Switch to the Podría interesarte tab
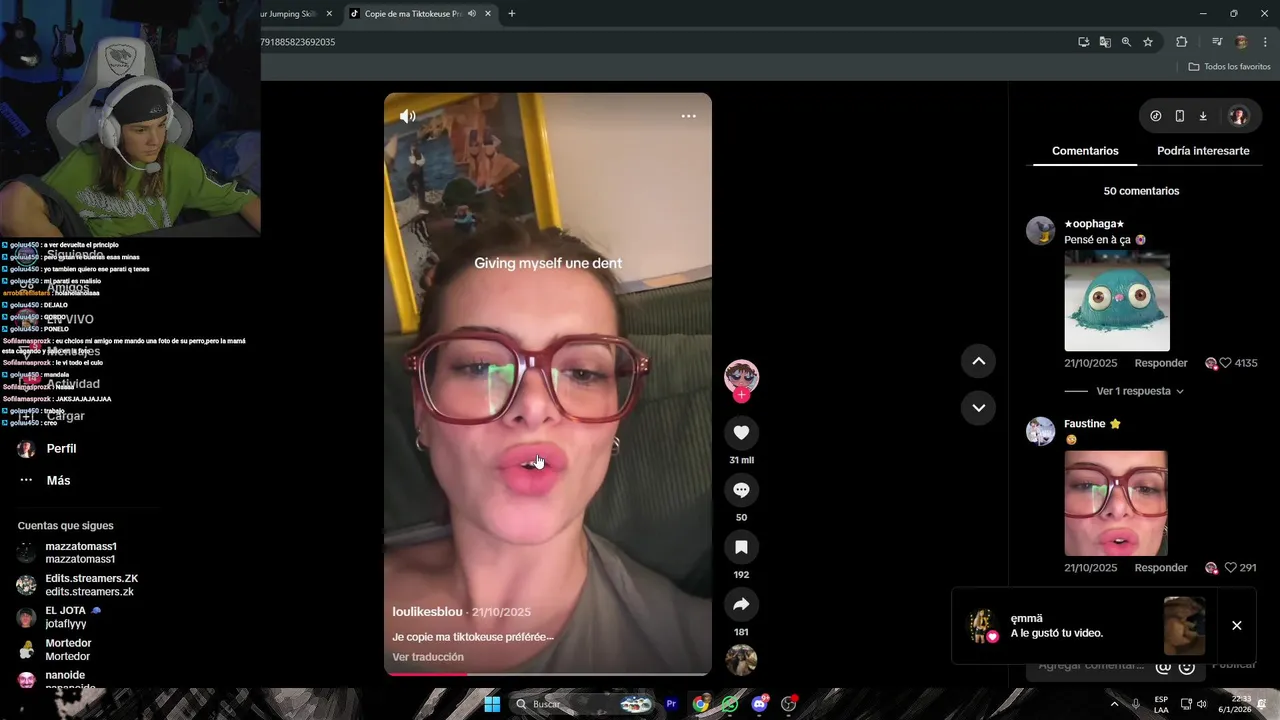This screenshot has width=1280, height=720. [x=1203, y=151]
